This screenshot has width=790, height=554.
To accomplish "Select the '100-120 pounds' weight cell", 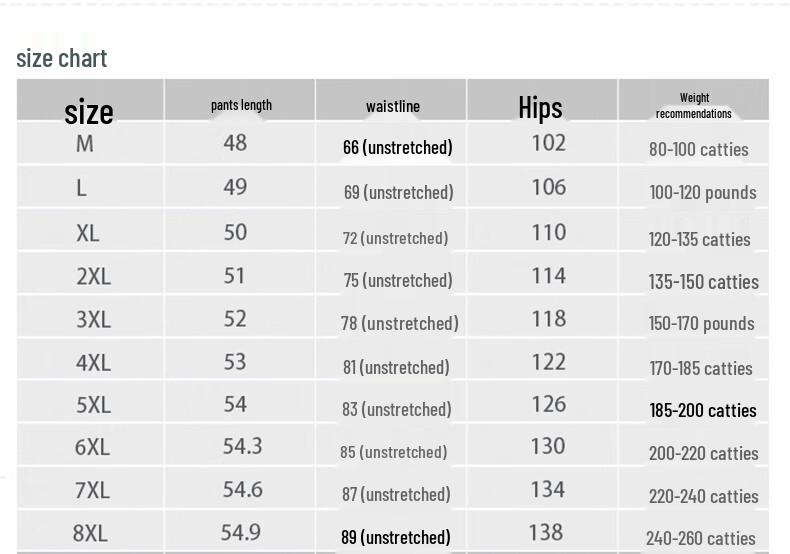I will pyautogui.click(x=703, y=192).
